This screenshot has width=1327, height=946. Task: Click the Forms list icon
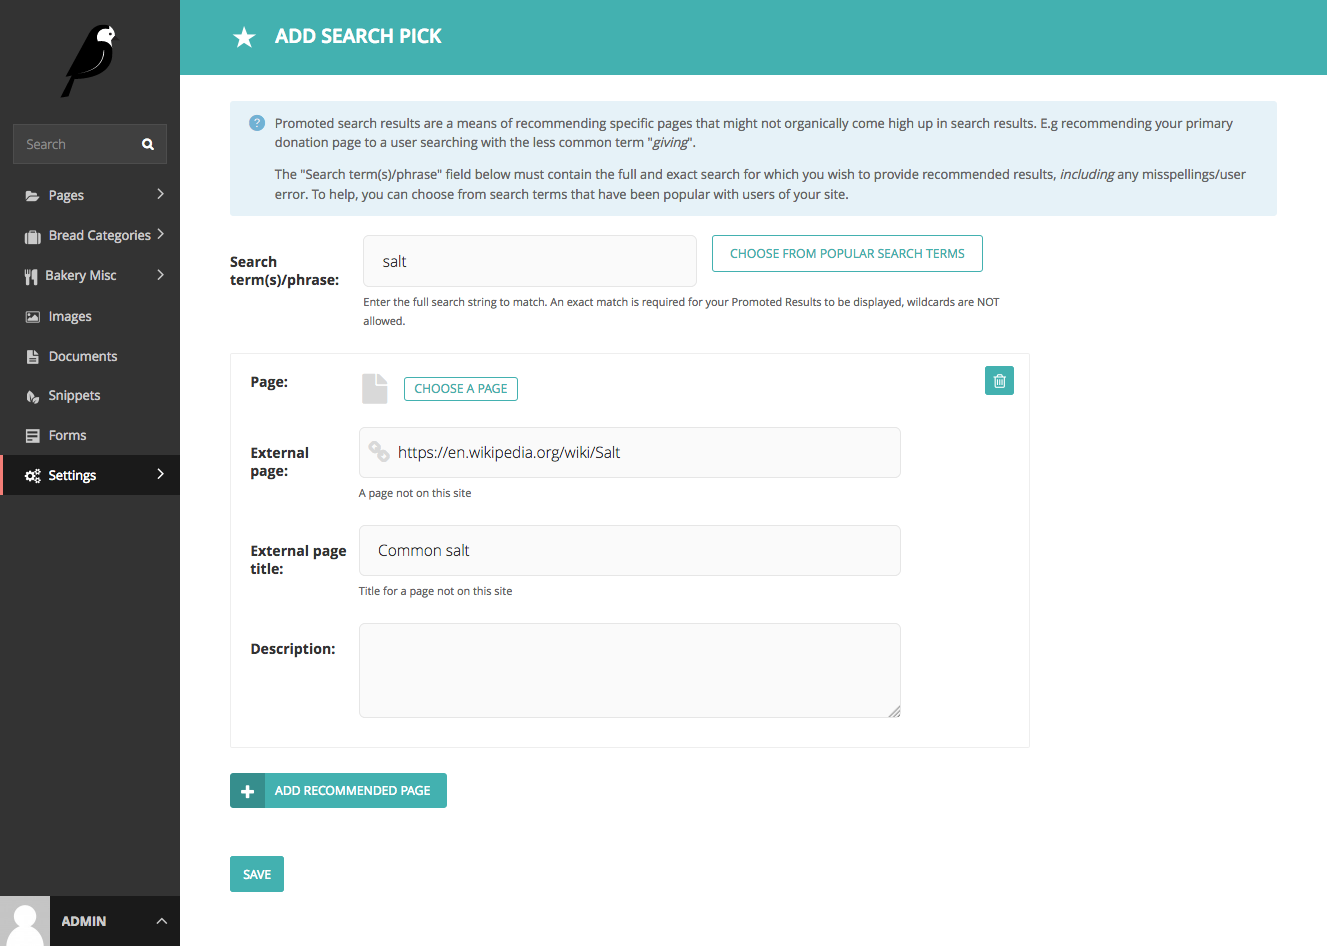pyautogui.click(x=32, y=435)
